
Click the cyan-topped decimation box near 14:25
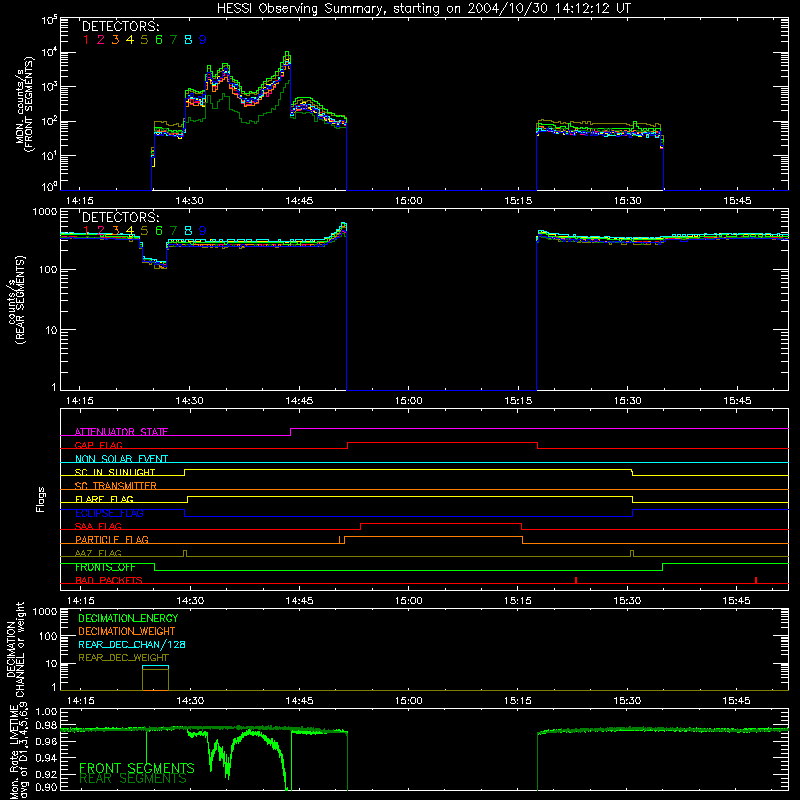tap(155, 678)
